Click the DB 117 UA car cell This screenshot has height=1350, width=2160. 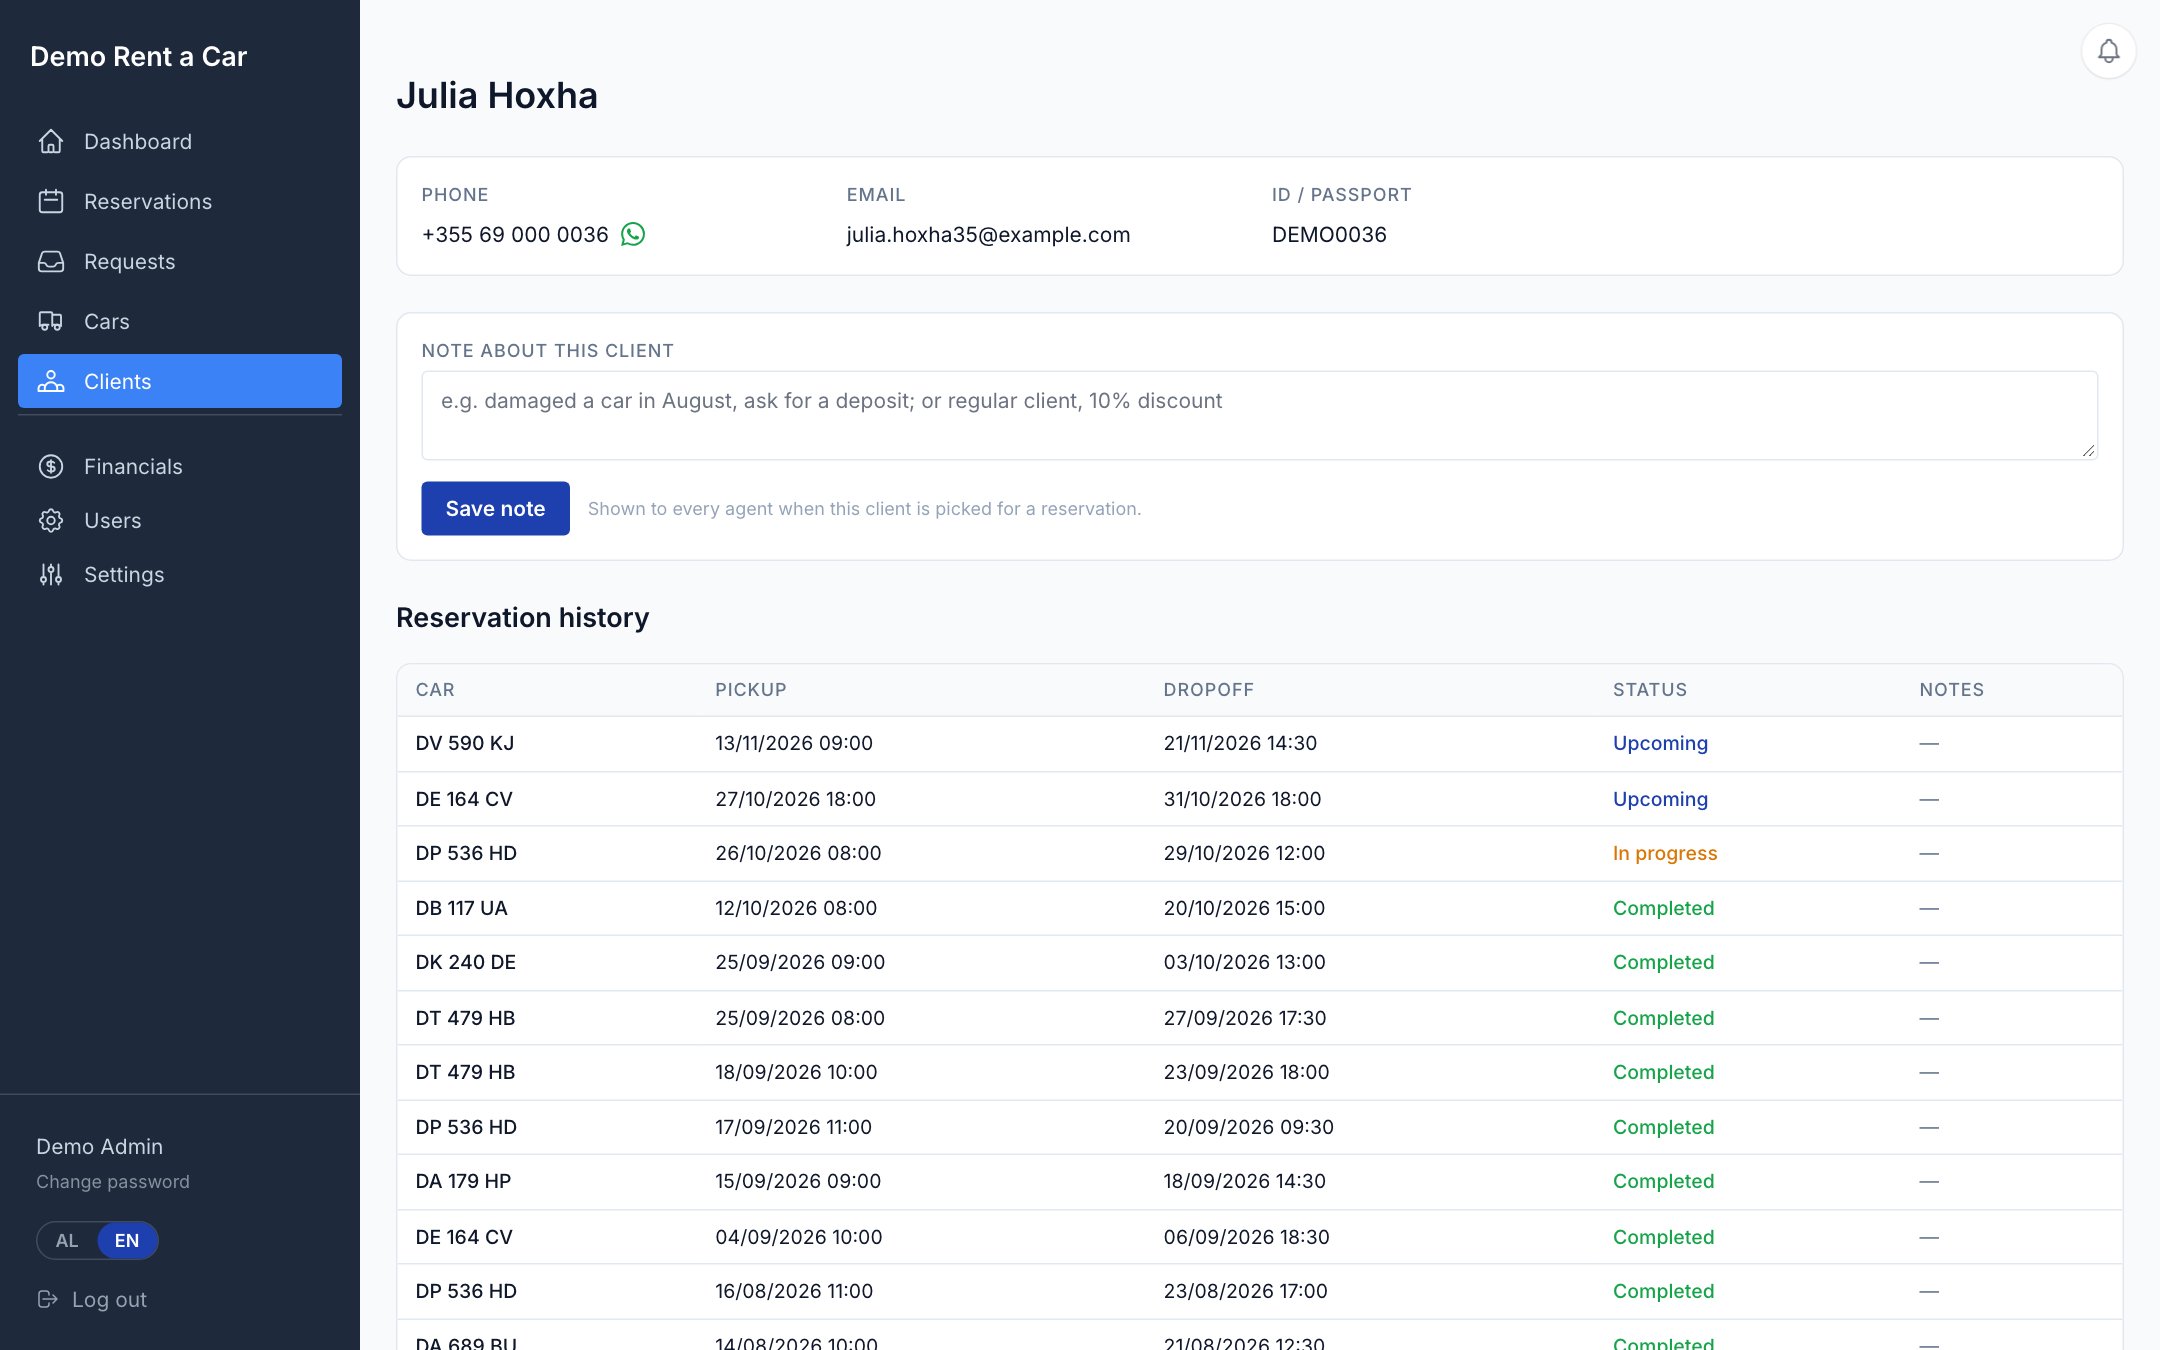(x=461, y=908)
